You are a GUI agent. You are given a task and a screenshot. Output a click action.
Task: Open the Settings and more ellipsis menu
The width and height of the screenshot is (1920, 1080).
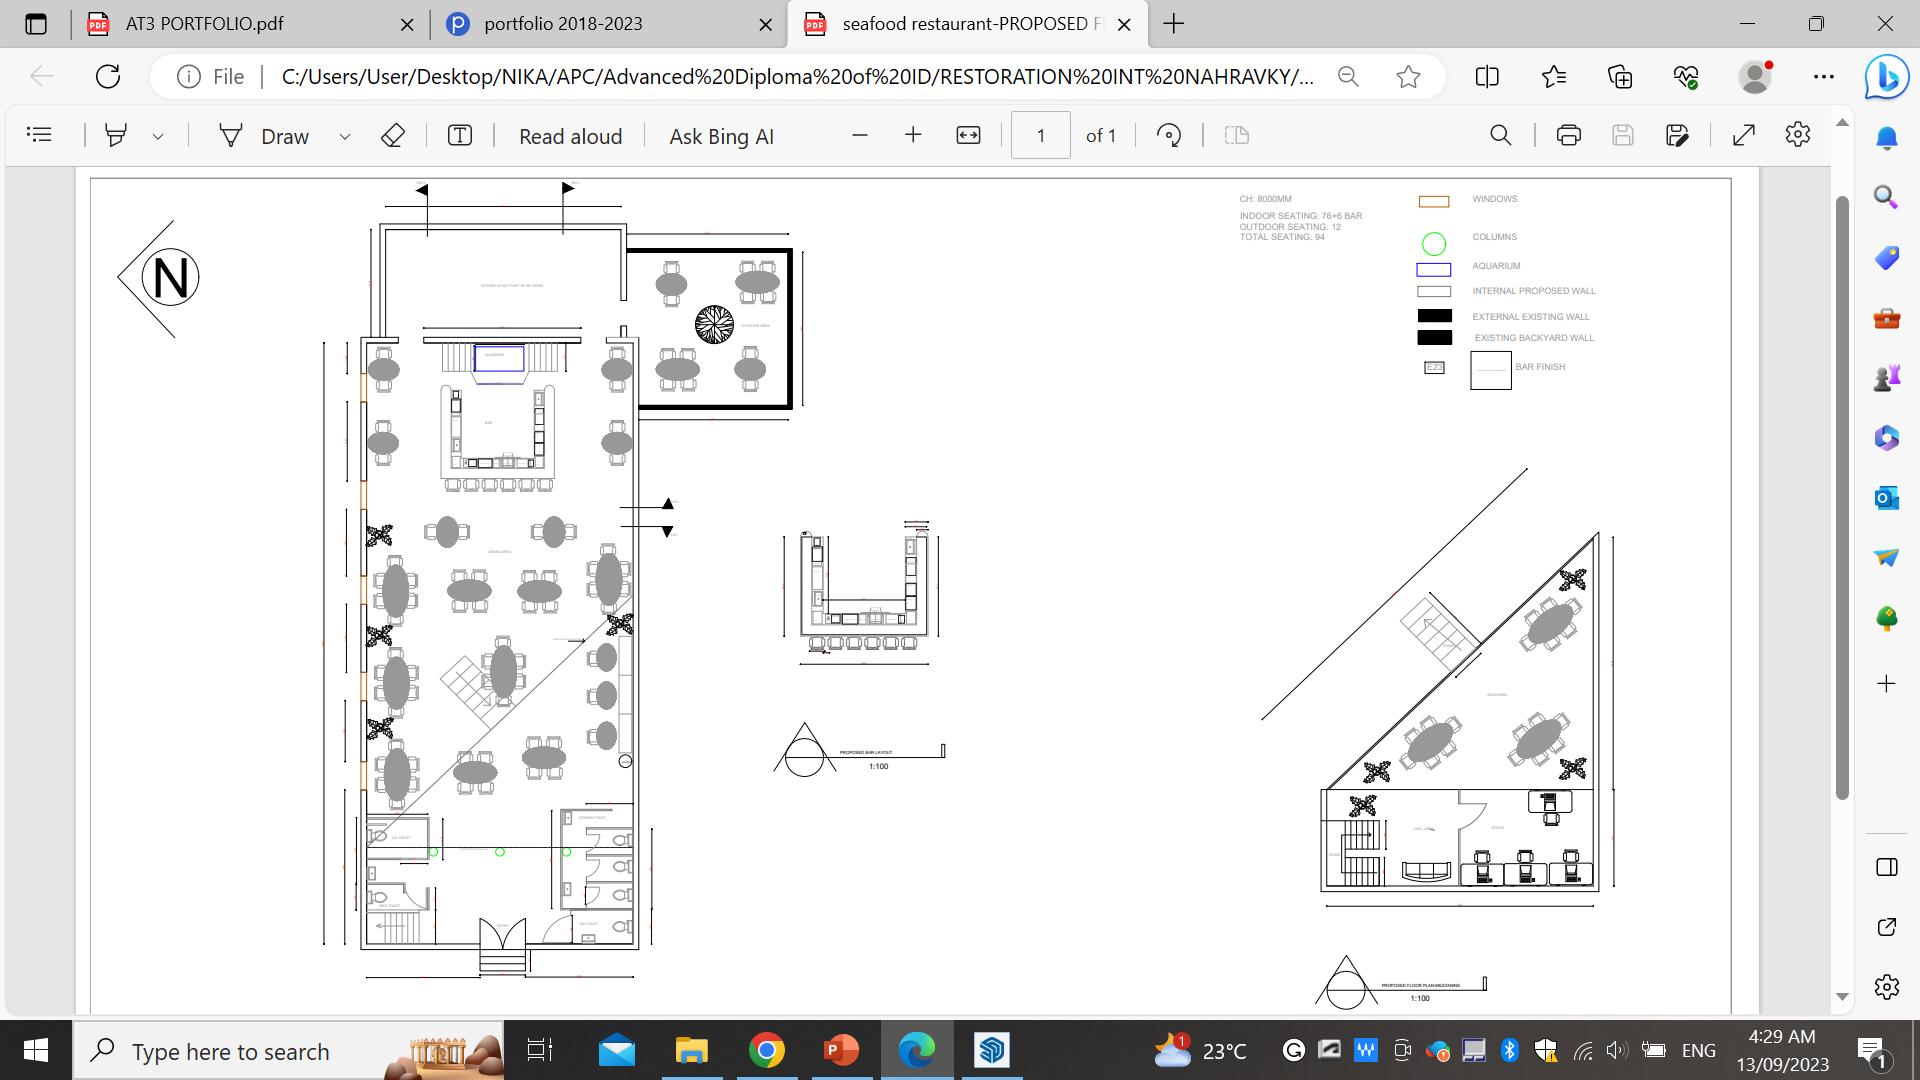1823,77
